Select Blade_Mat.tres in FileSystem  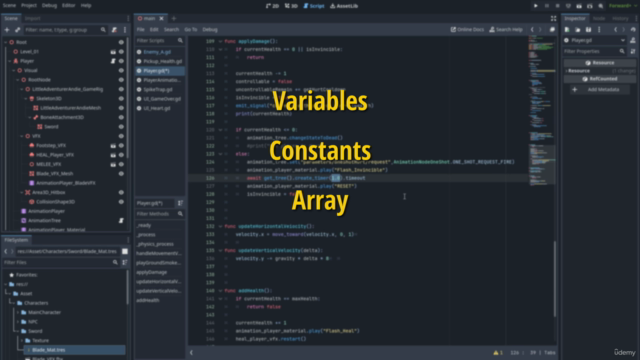75,350
